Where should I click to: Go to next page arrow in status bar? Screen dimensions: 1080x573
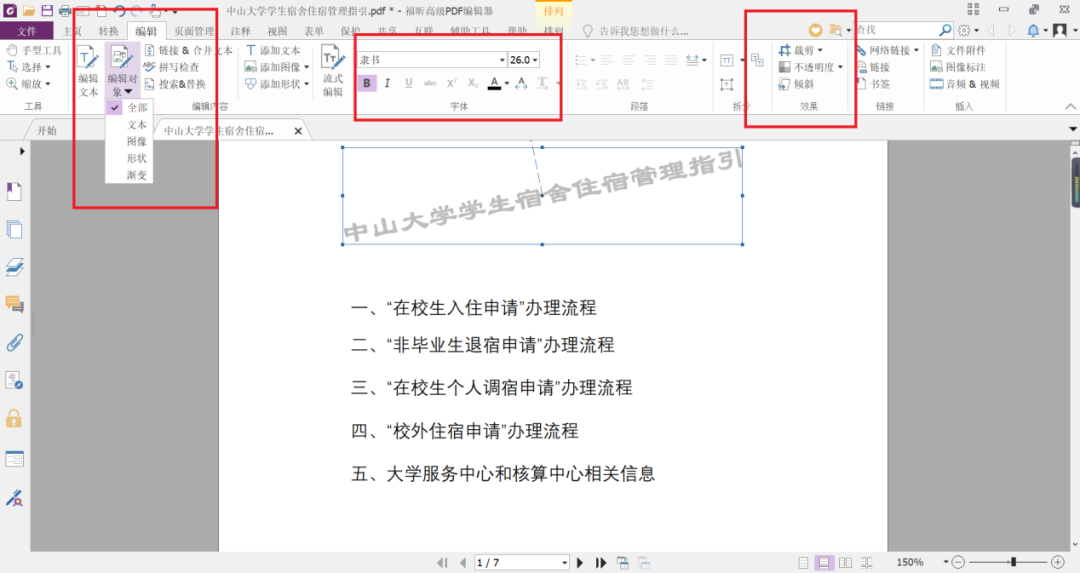coord(580,563)
